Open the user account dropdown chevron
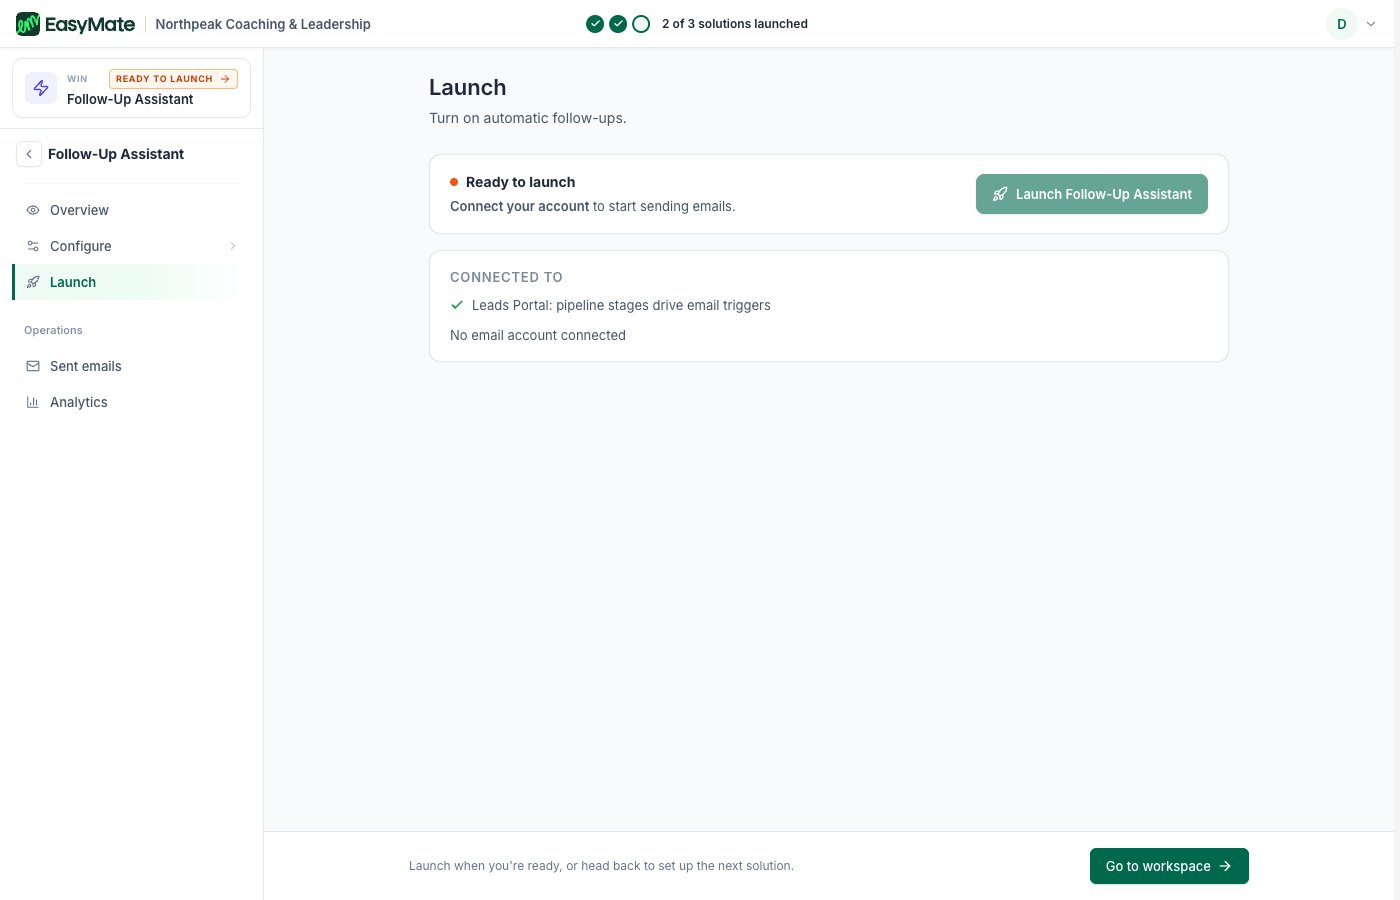Screen dimensions: 1400x900 [1371, 24]
